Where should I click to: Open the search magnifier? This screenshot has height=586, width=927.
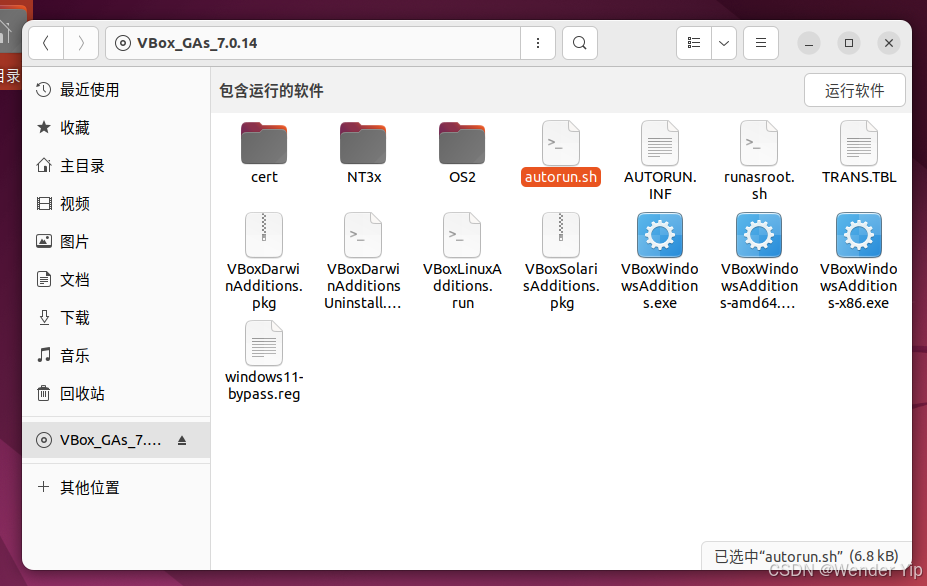(580, 43)
